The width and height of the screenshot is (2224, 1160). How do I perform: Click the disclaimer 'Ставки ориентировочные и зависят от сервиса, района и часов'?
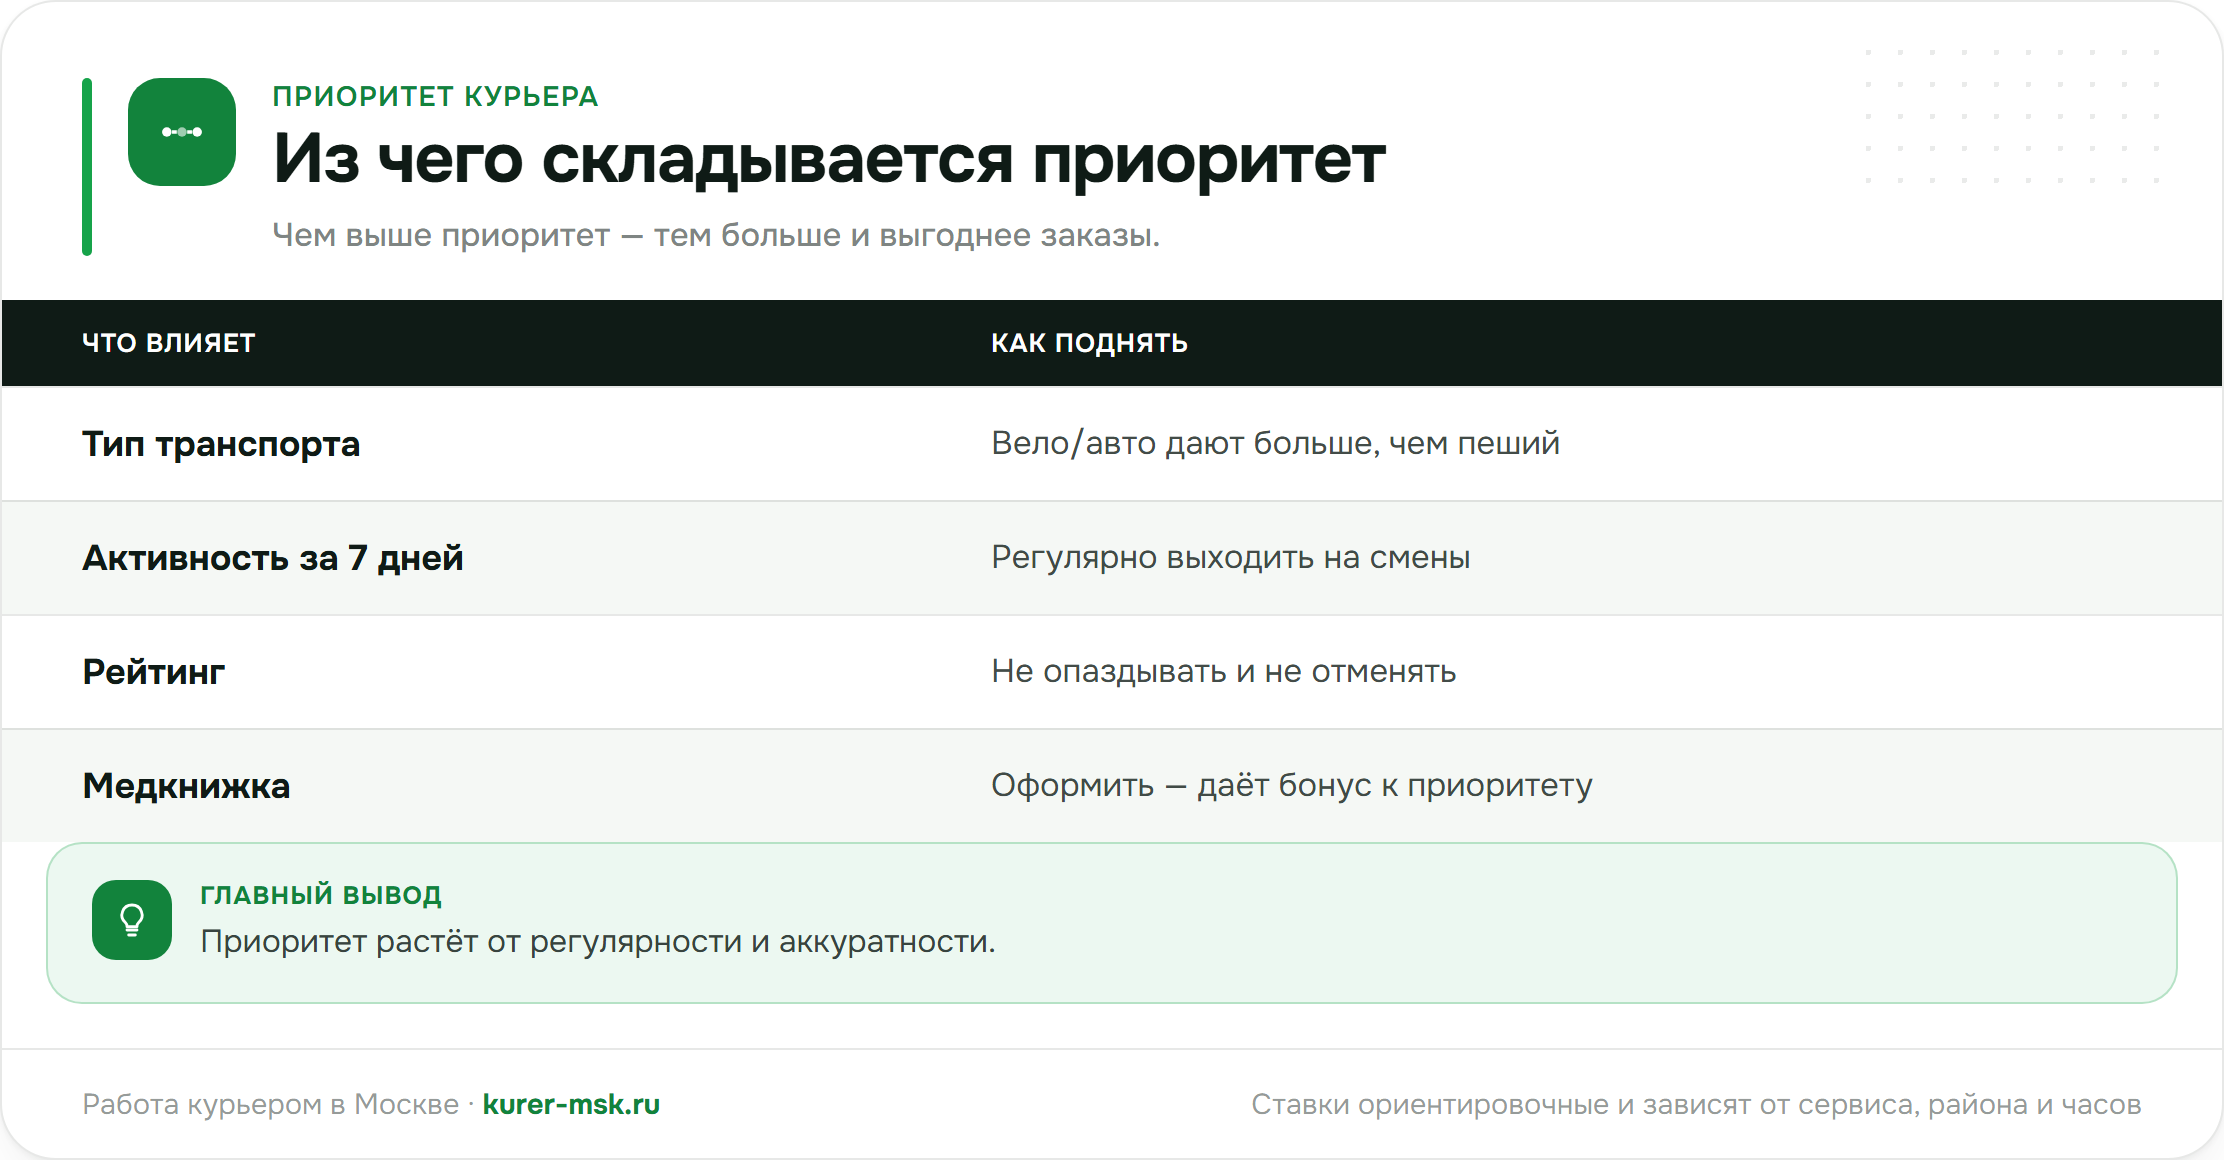[x=1696, y=1104]
